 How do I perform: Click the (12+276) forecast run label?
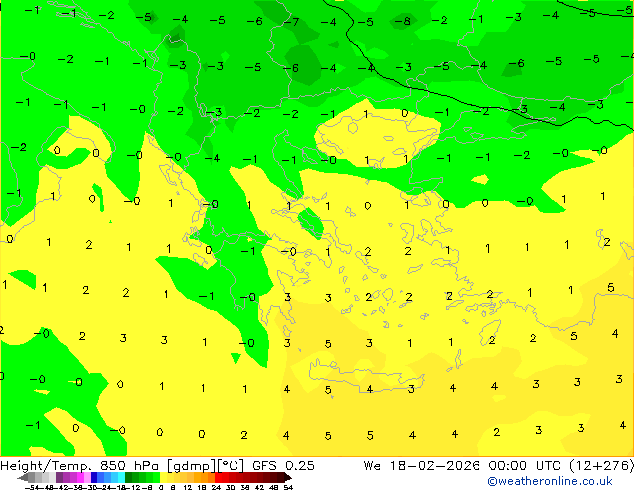click(x=601, y=466)
